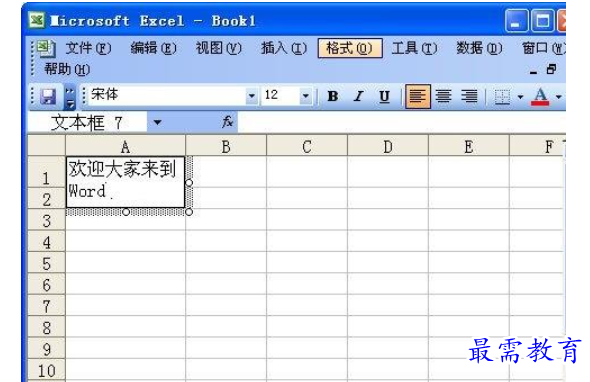
Task: Click the Select All corner box
Action: pyautogui.click(x=47, y=146)
